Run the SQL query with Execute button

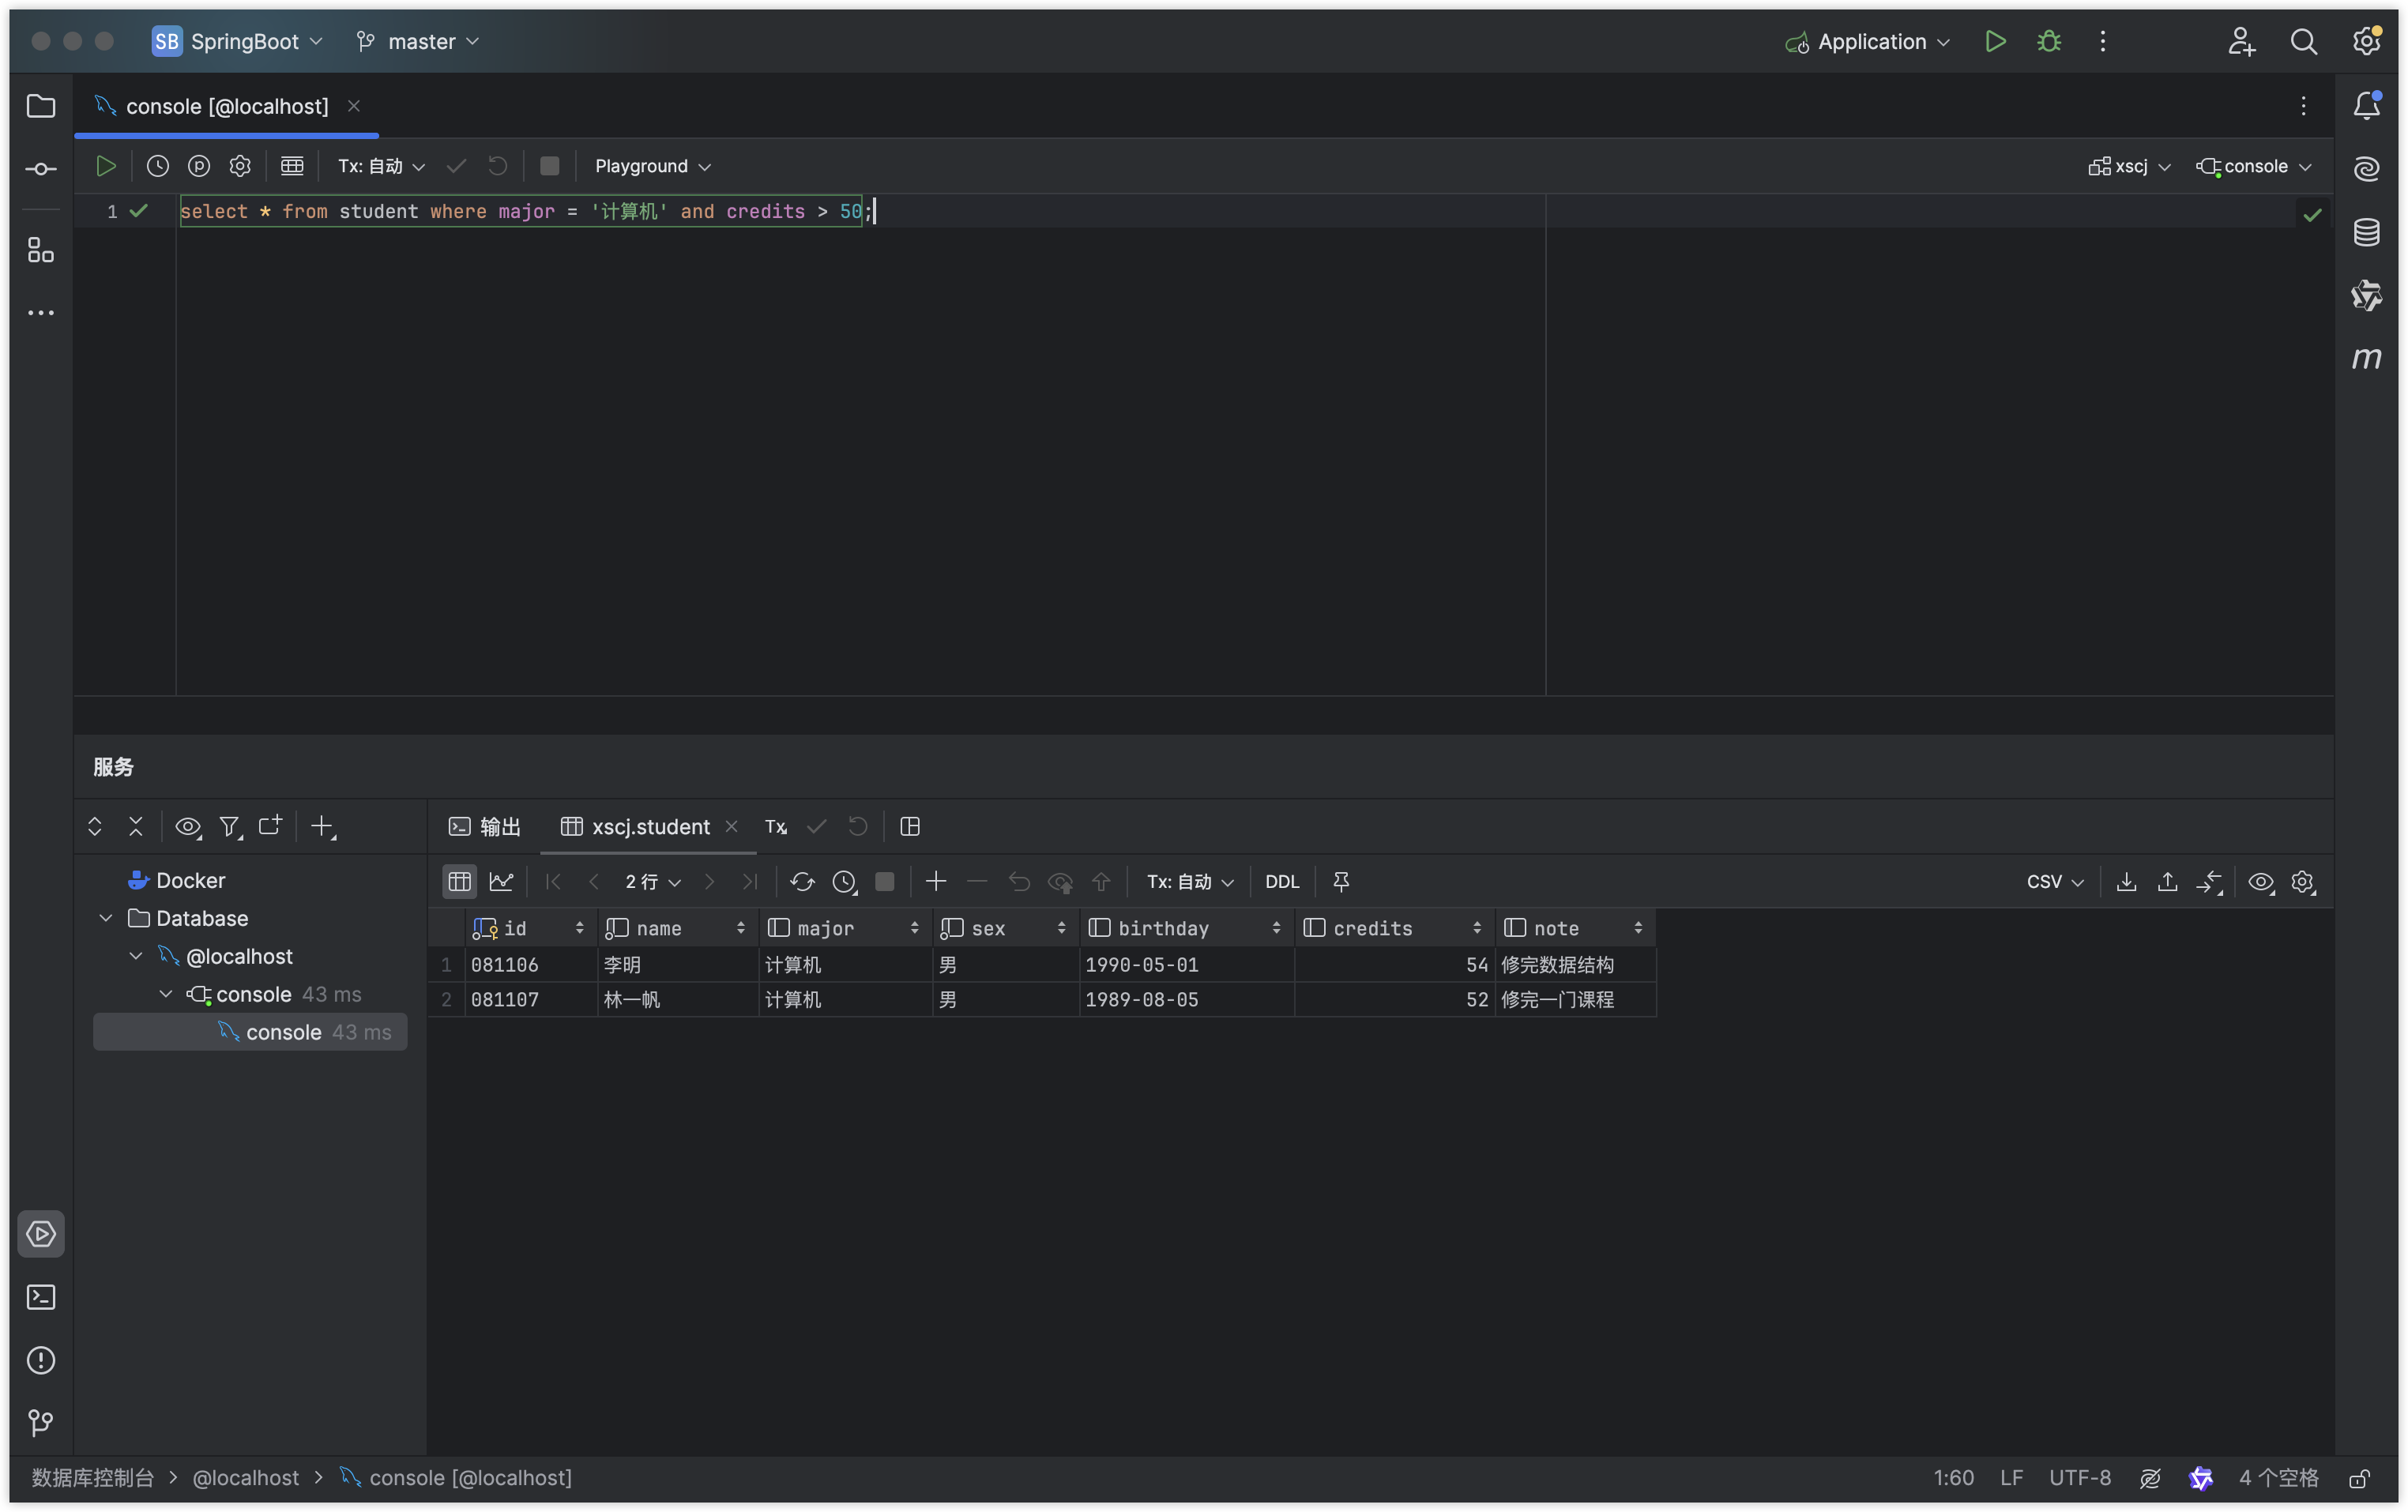coord(105,166)
